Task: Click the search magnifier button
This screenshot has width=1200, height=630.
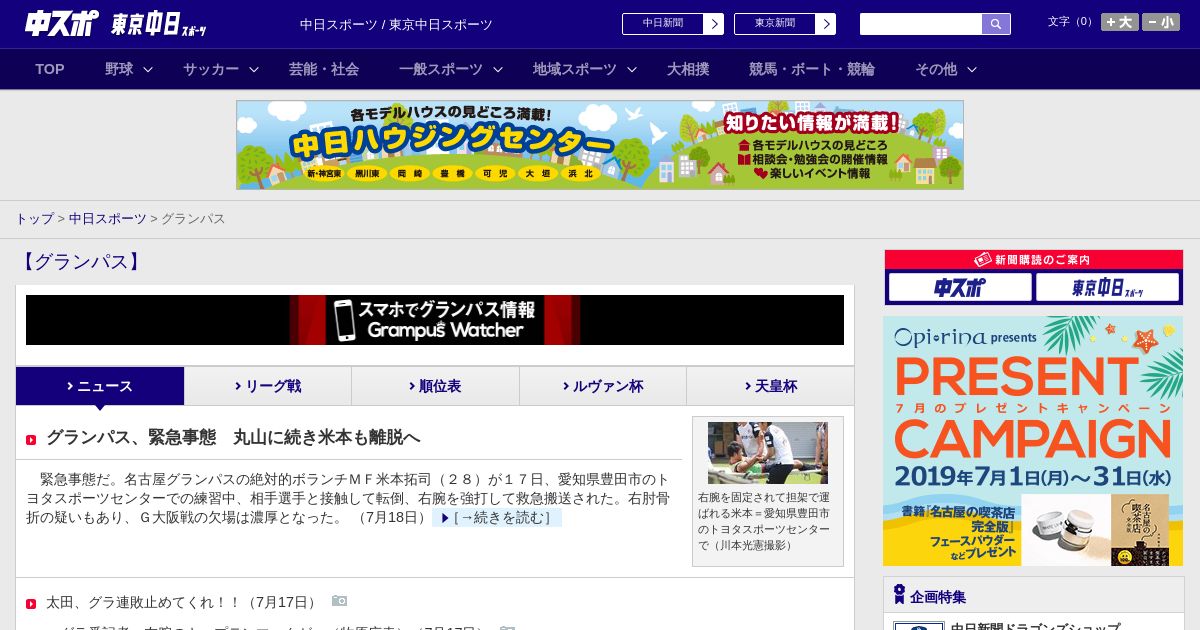Action: point(996,24)
